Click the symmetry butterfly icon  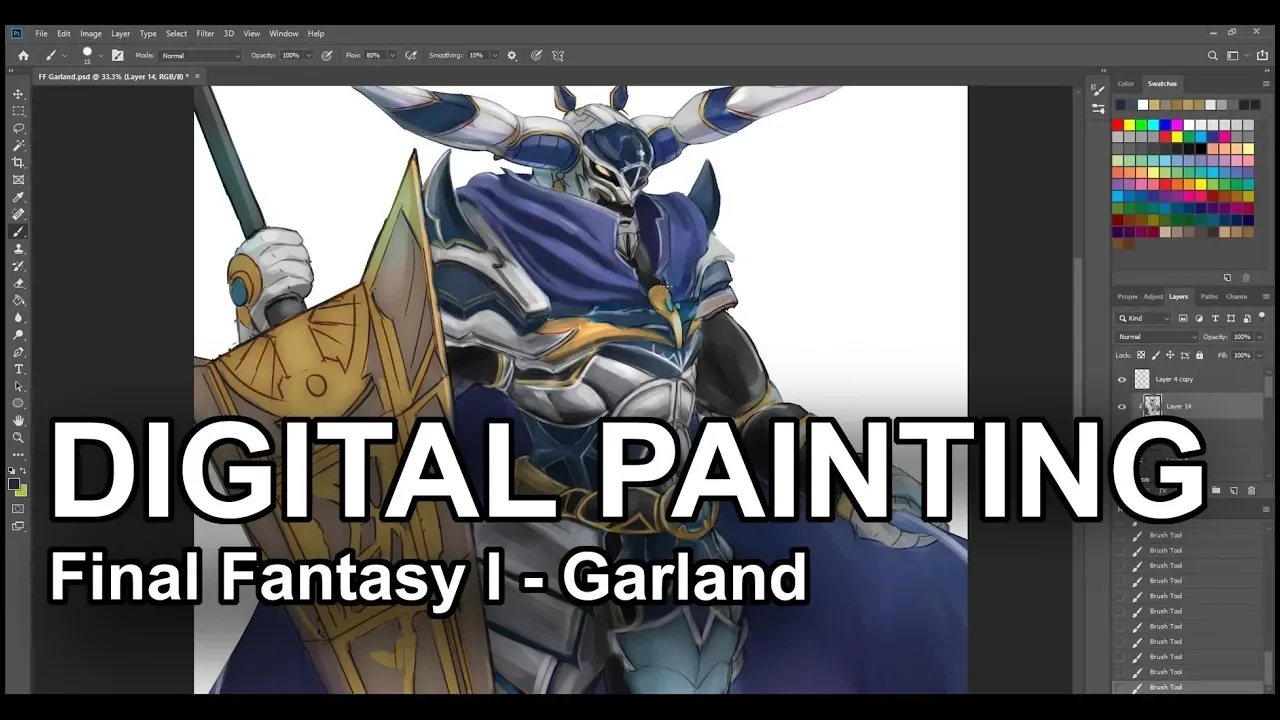point(558,55)
